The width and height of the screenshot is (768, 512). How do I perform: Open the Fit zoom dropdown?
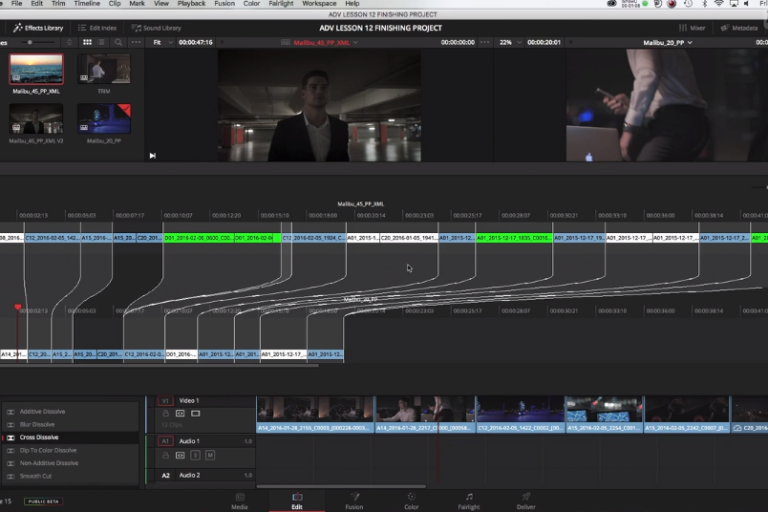pos(162,43)
